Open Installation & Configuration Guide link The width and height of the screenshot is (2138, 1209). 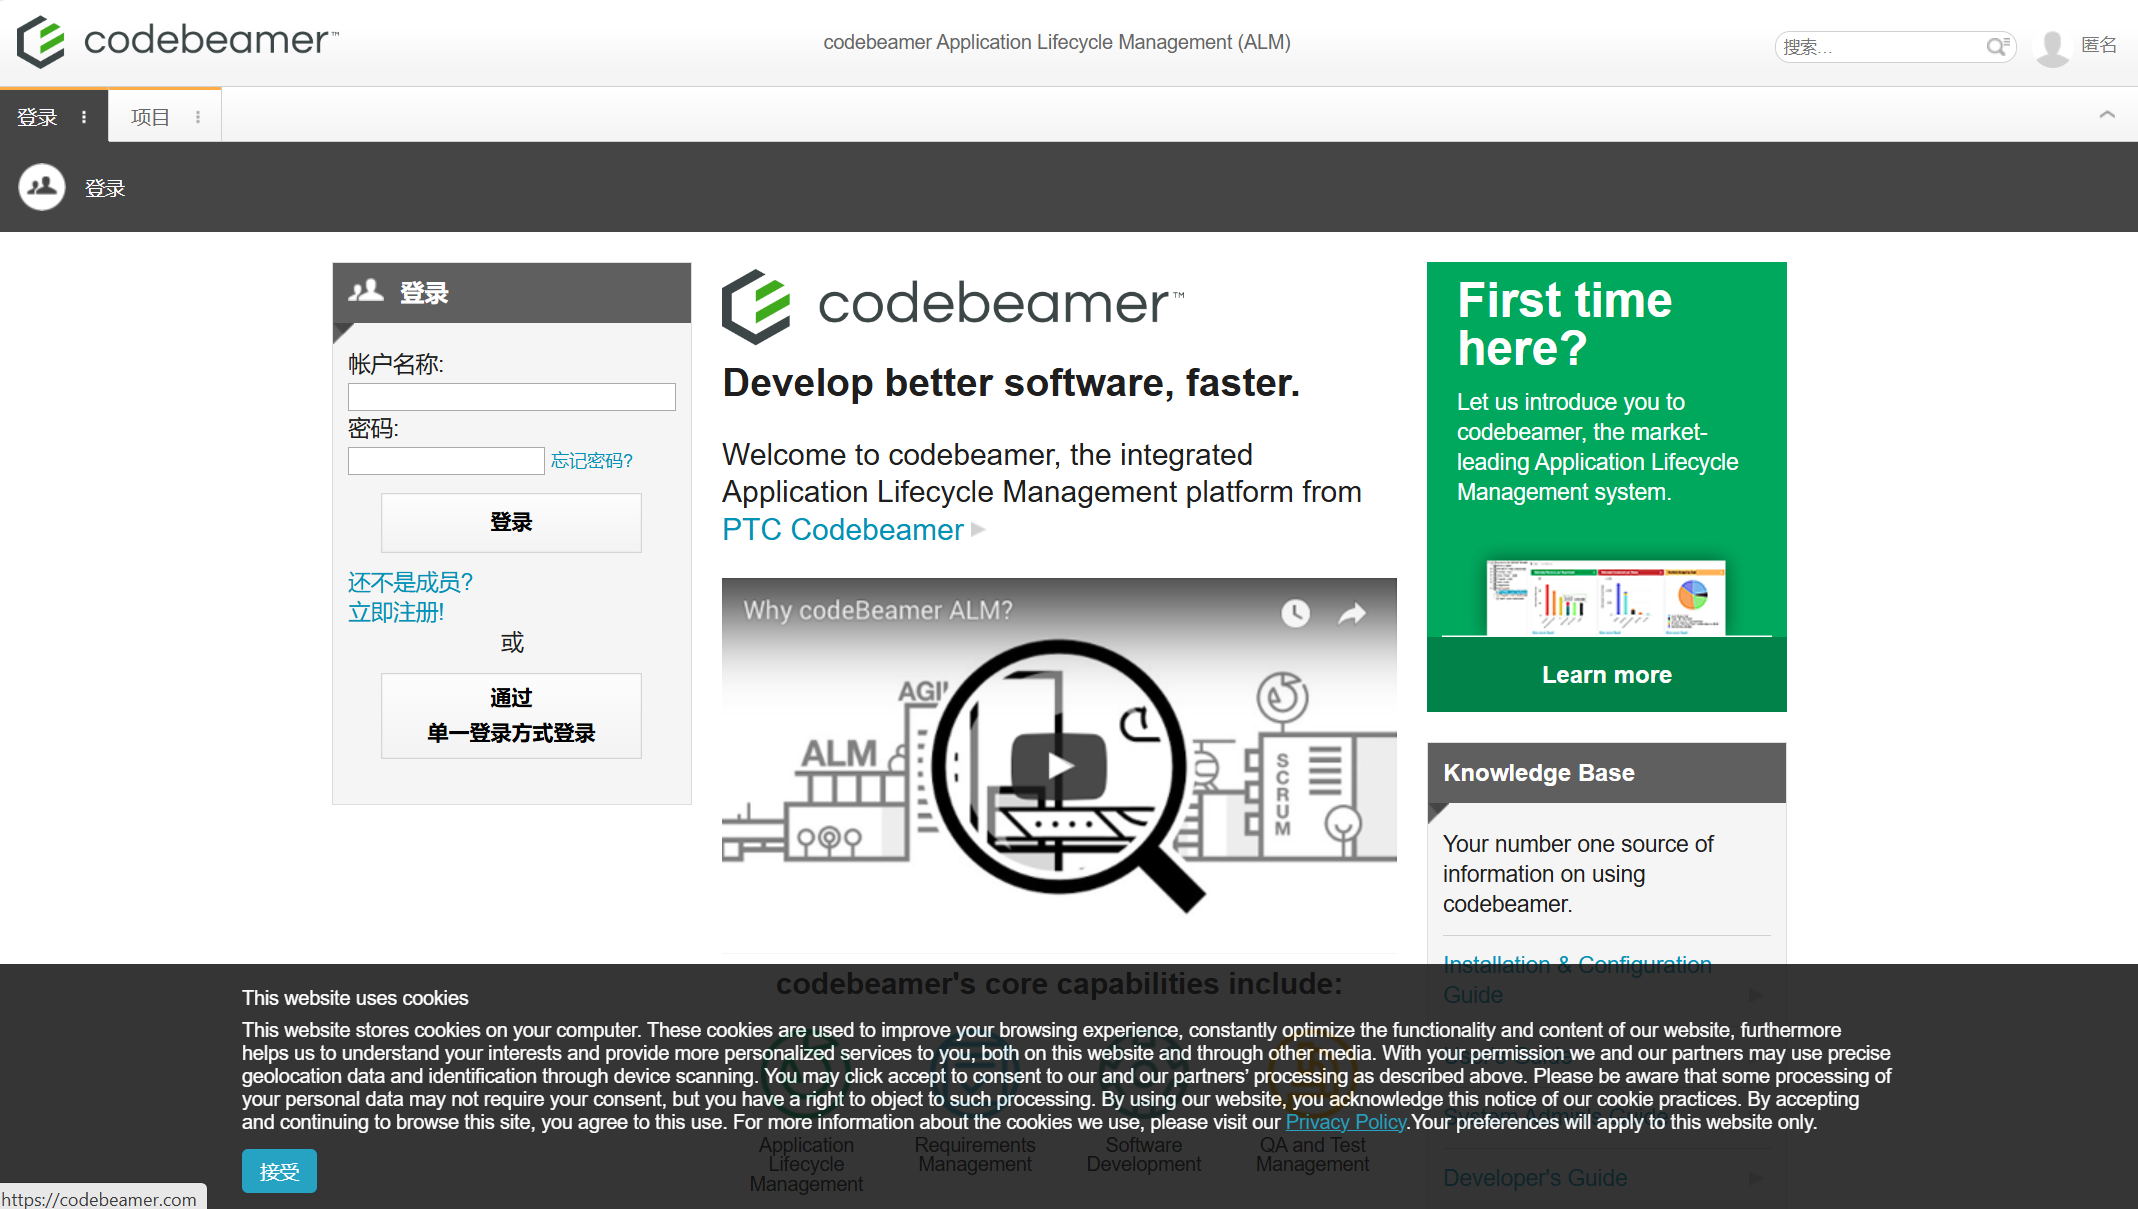[1577, 979]
